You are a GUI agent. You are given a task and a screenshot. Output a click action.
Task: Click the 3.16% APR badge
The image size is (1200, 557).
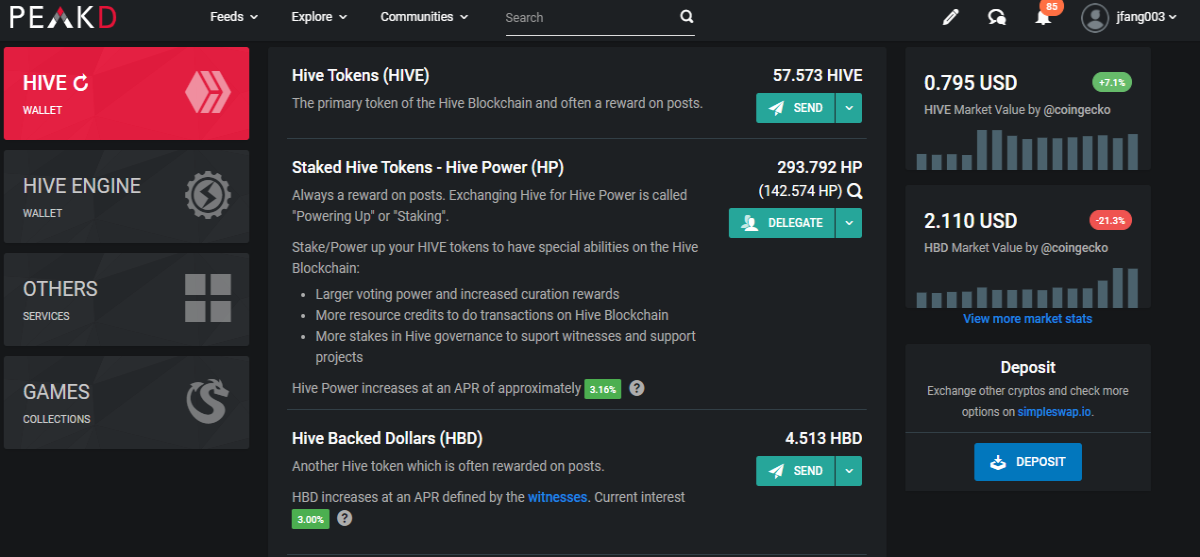pyautogui.click(x=603, y=388)
